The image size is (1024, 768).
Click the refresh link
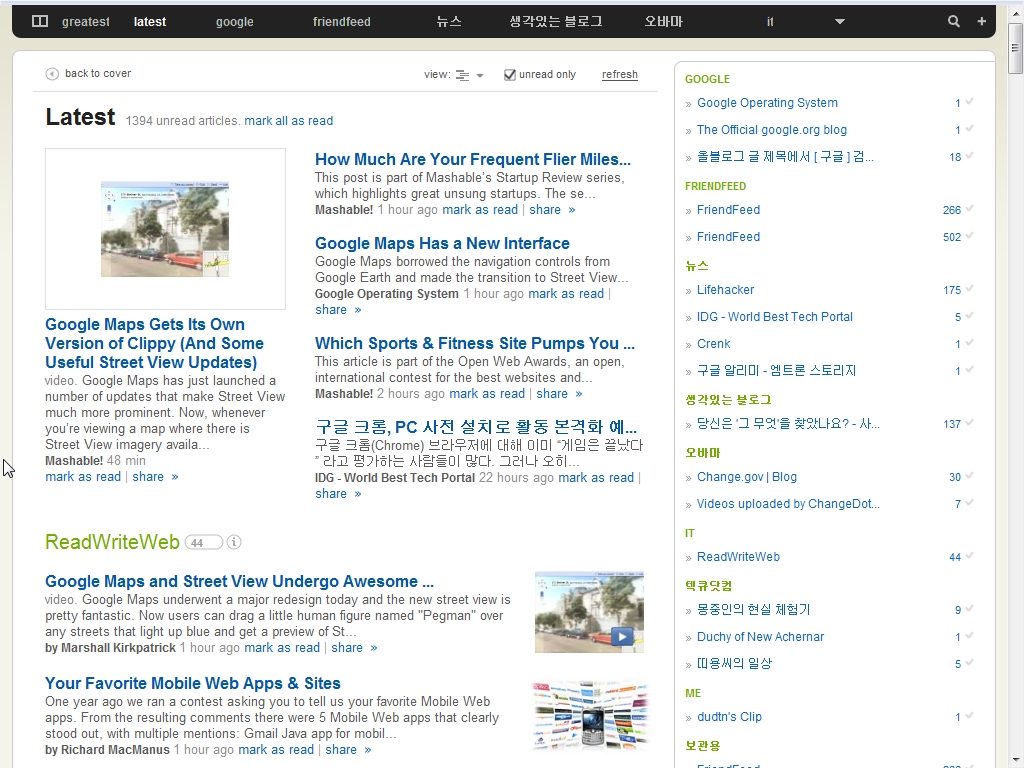pyautogui.click(x=620, y=74)
